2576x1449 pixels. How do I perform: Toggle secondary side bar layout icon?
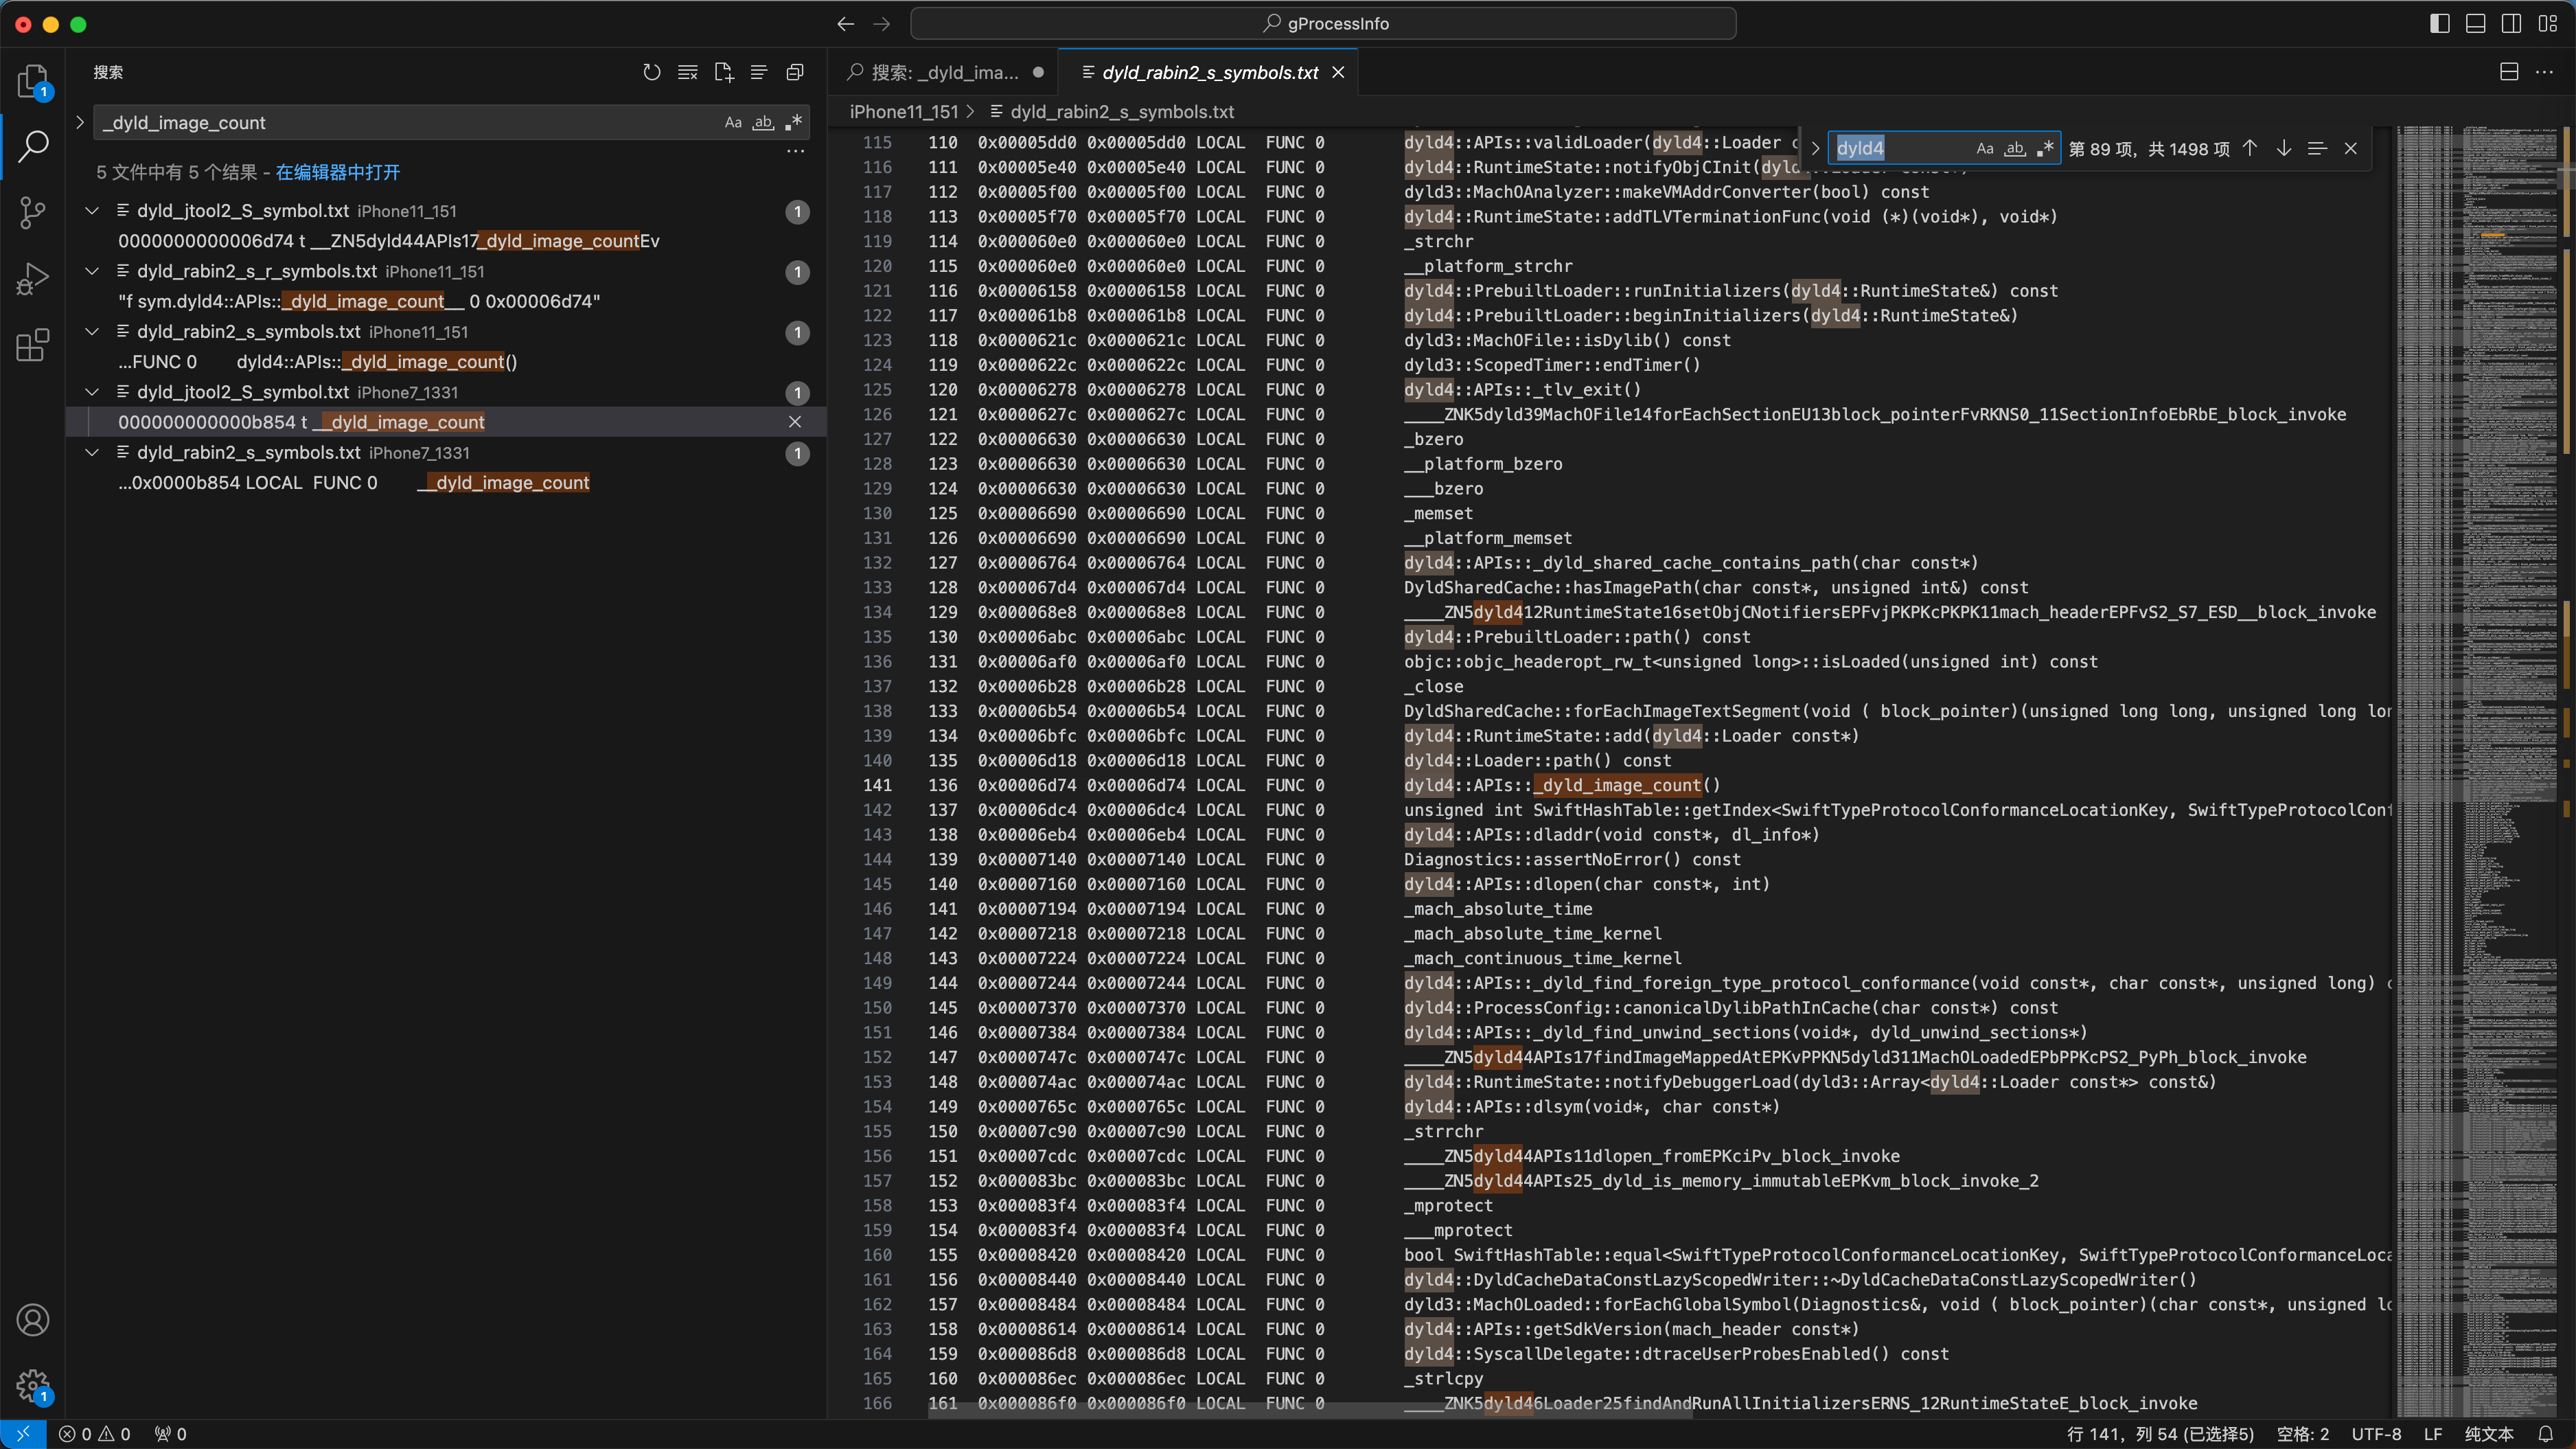click(2511, 24)
